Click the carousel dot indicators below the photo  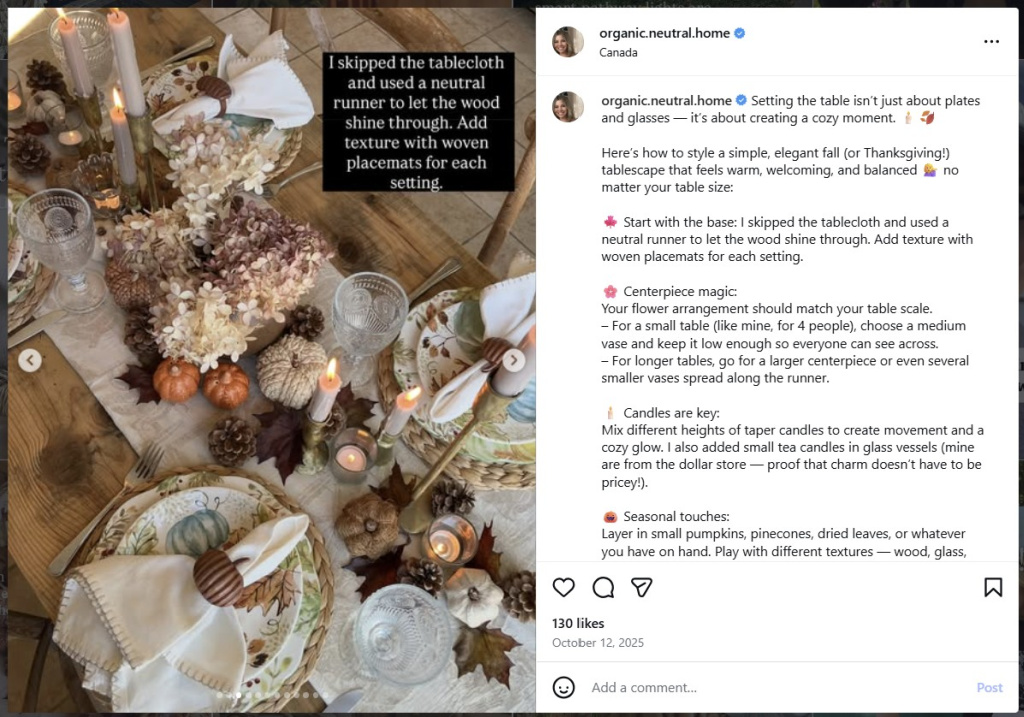point(272,694)
